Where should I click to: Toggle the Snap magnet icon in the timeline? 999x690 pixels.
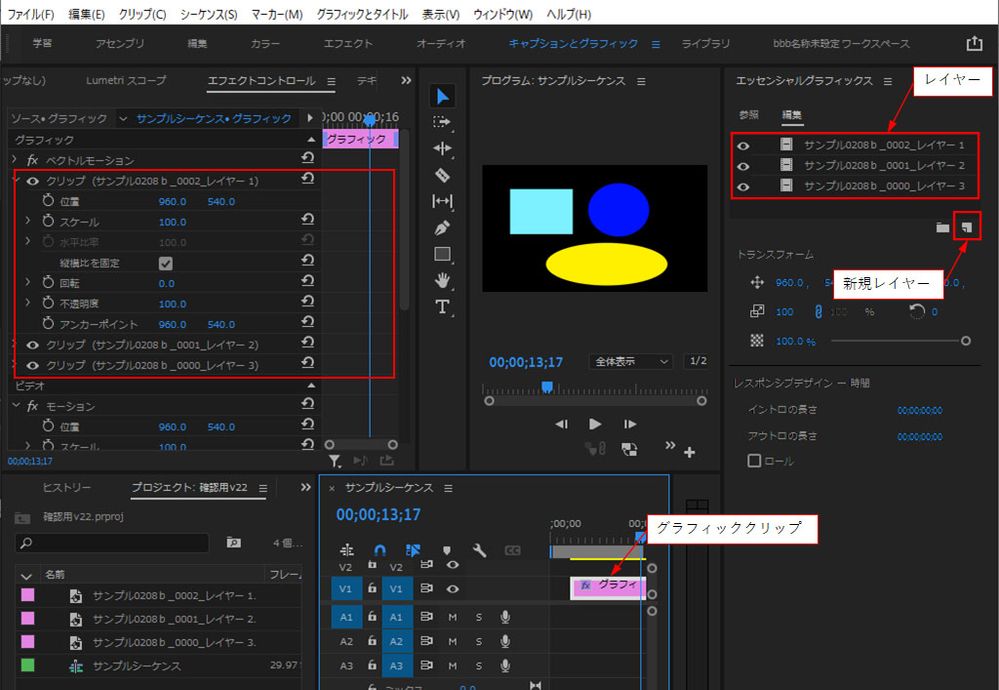pyautogui.click(x=379, y=549)
